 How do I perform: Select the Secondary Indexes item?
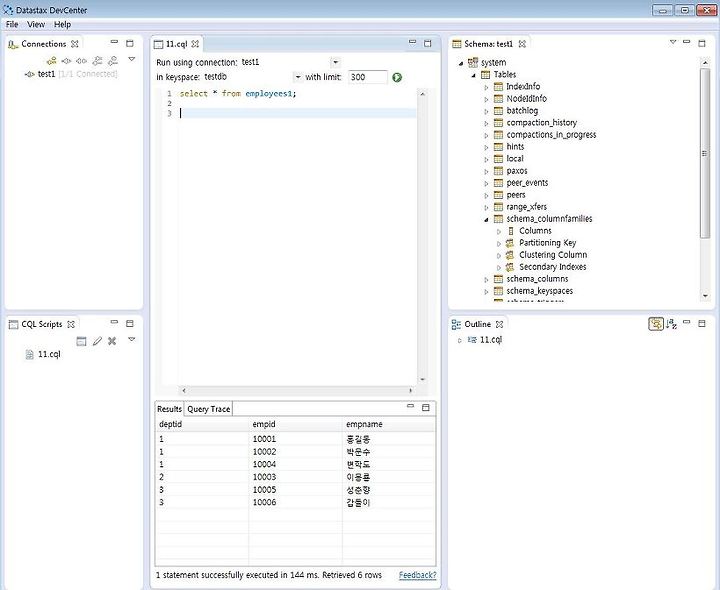coord(552,267)
